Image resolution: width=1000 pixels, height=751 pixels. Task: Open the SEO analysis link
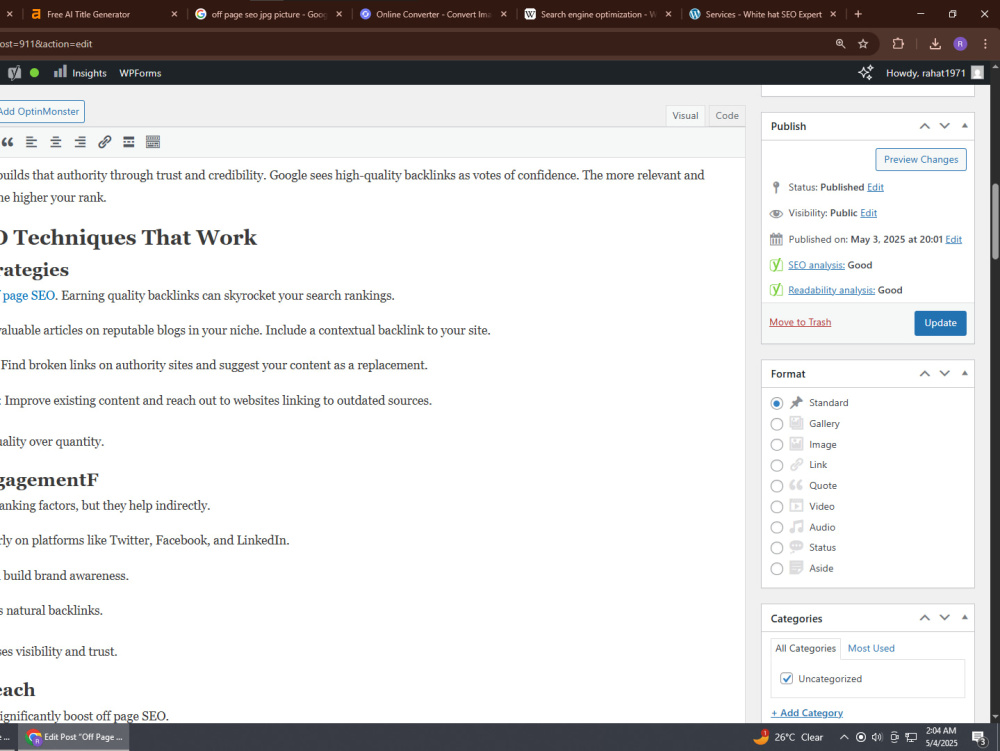pyautogui.click(x=816, y=265)
